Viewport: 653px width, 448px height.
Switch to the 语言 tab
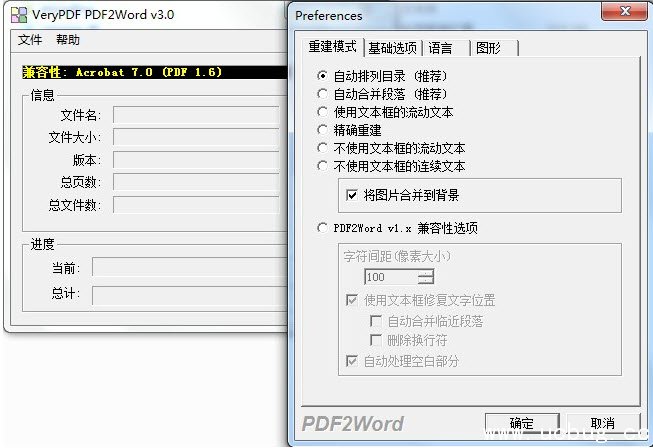click(441, 48)
